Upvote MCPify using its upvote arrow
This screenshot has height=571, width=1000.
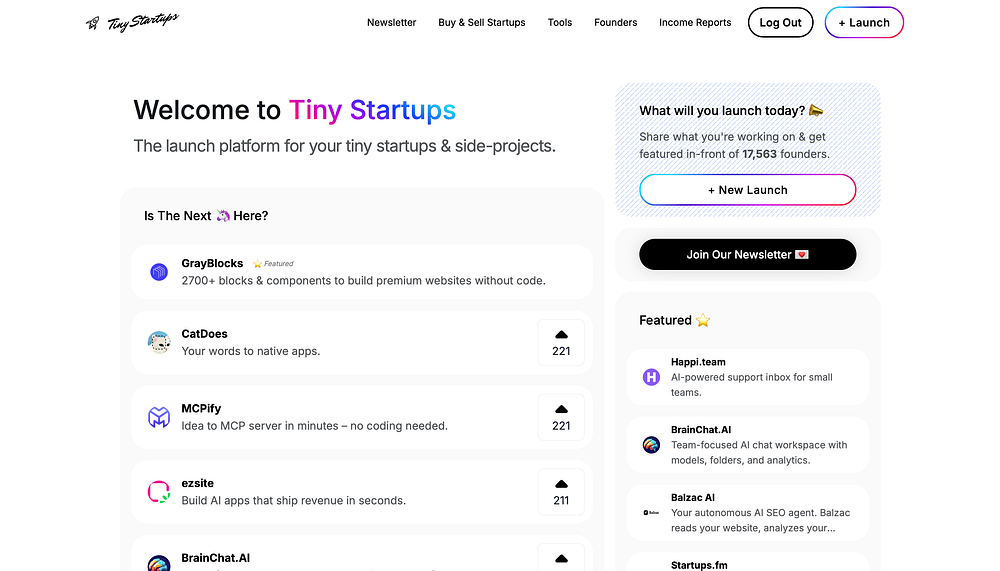point(561,417)
